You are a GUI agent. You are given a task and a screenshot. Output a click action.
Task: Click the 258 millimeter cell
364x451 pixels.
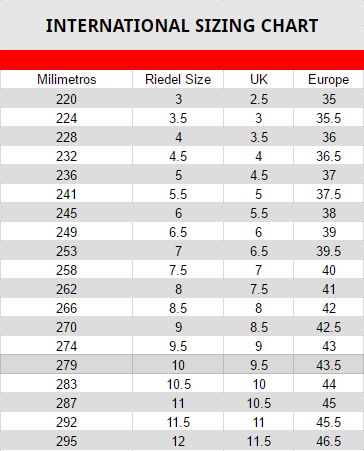pos(66,270)
